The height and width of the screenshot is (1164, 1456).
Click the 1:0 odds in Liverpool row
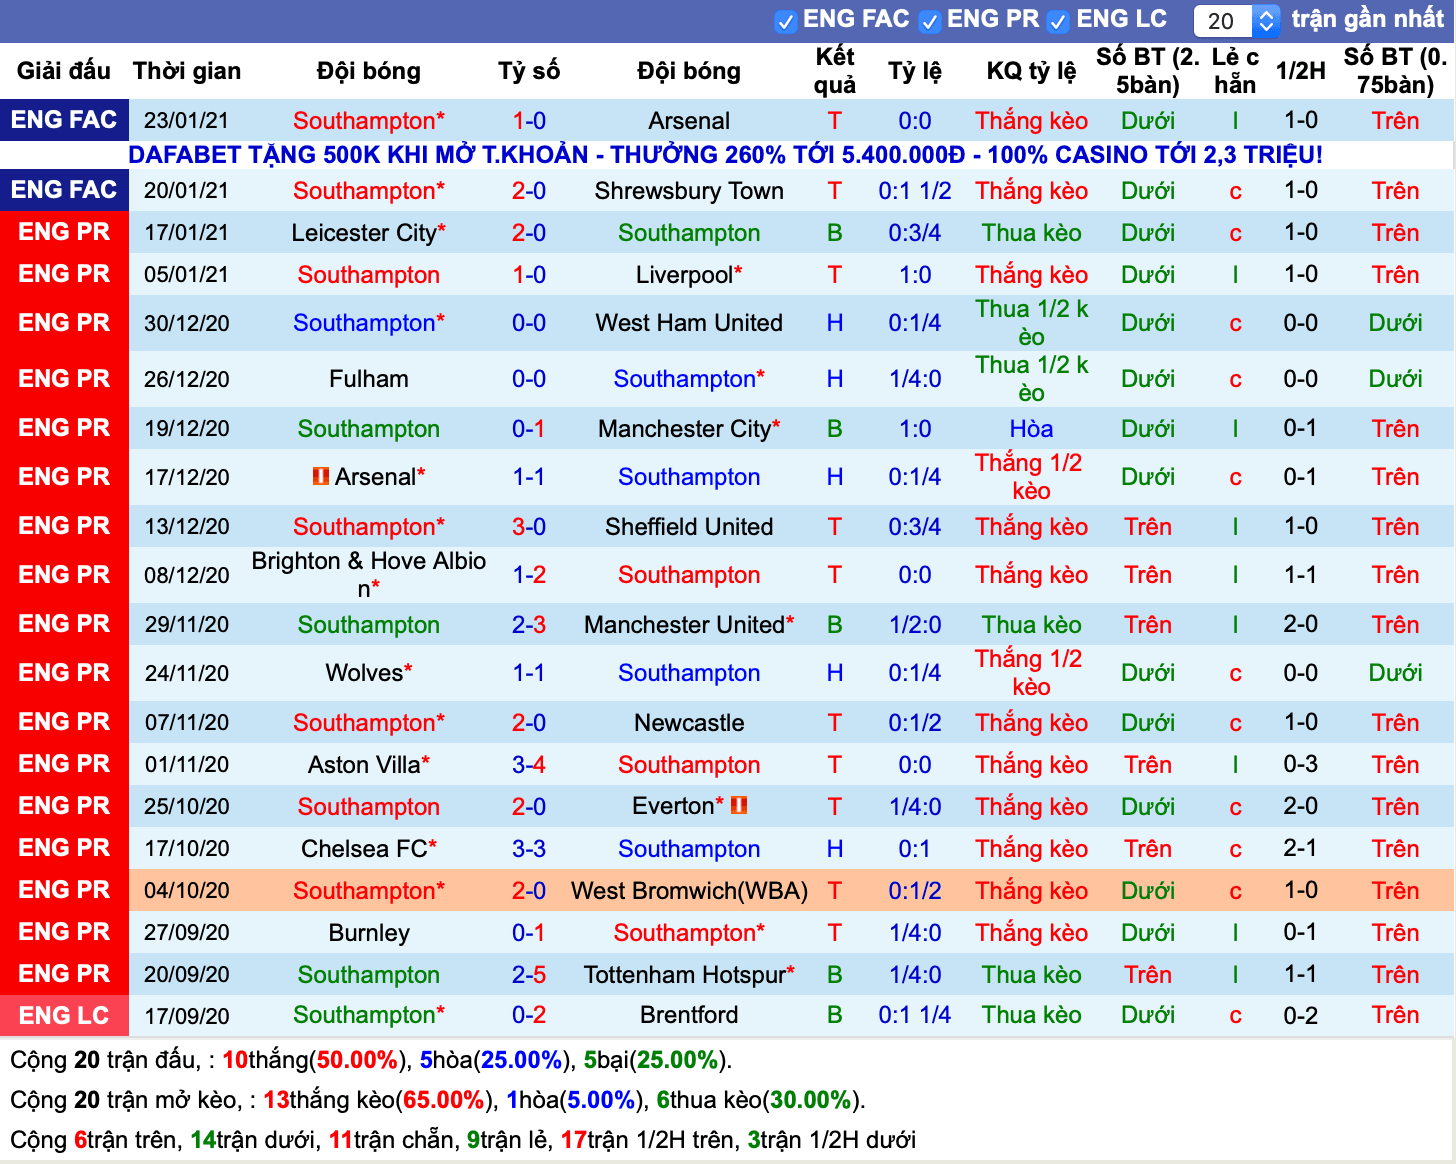coord(915,275)
